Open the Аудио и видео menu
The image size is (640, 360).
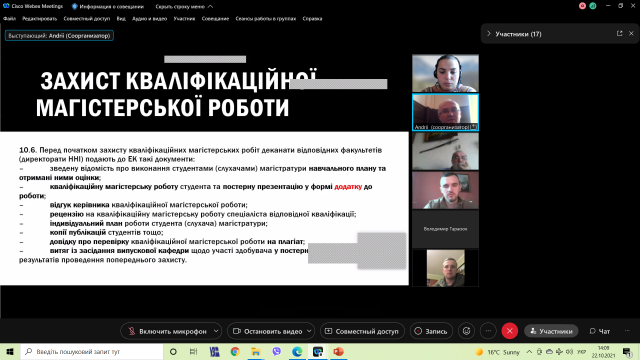click(149, 18)
